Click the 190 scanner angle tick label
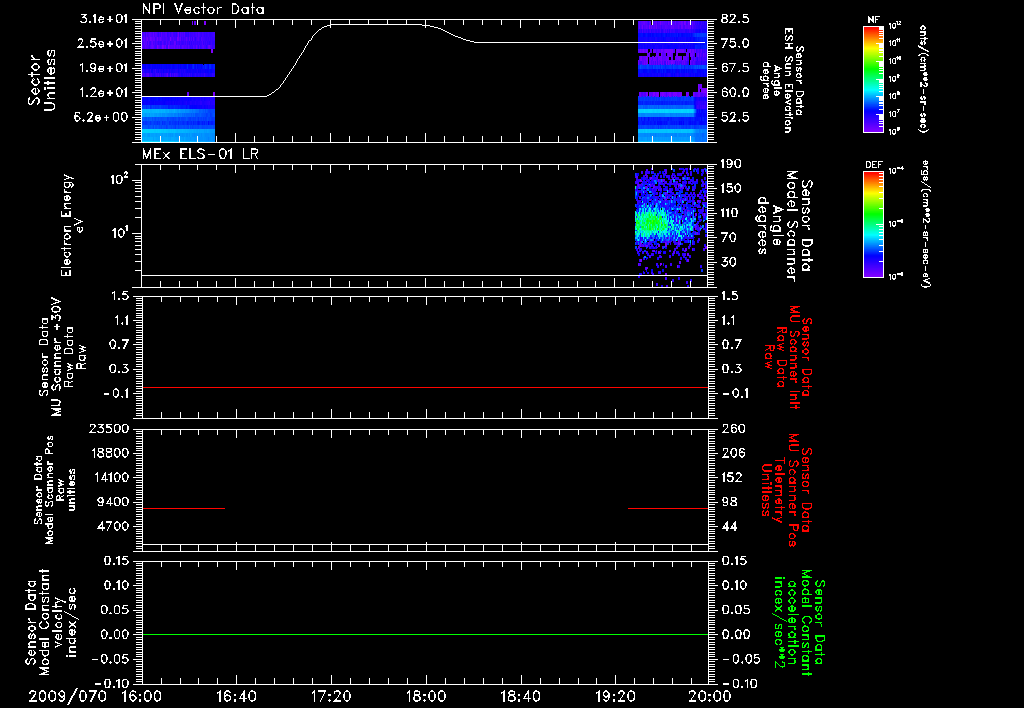Viewport: 1024px width, 708px height. coord(731,164)
